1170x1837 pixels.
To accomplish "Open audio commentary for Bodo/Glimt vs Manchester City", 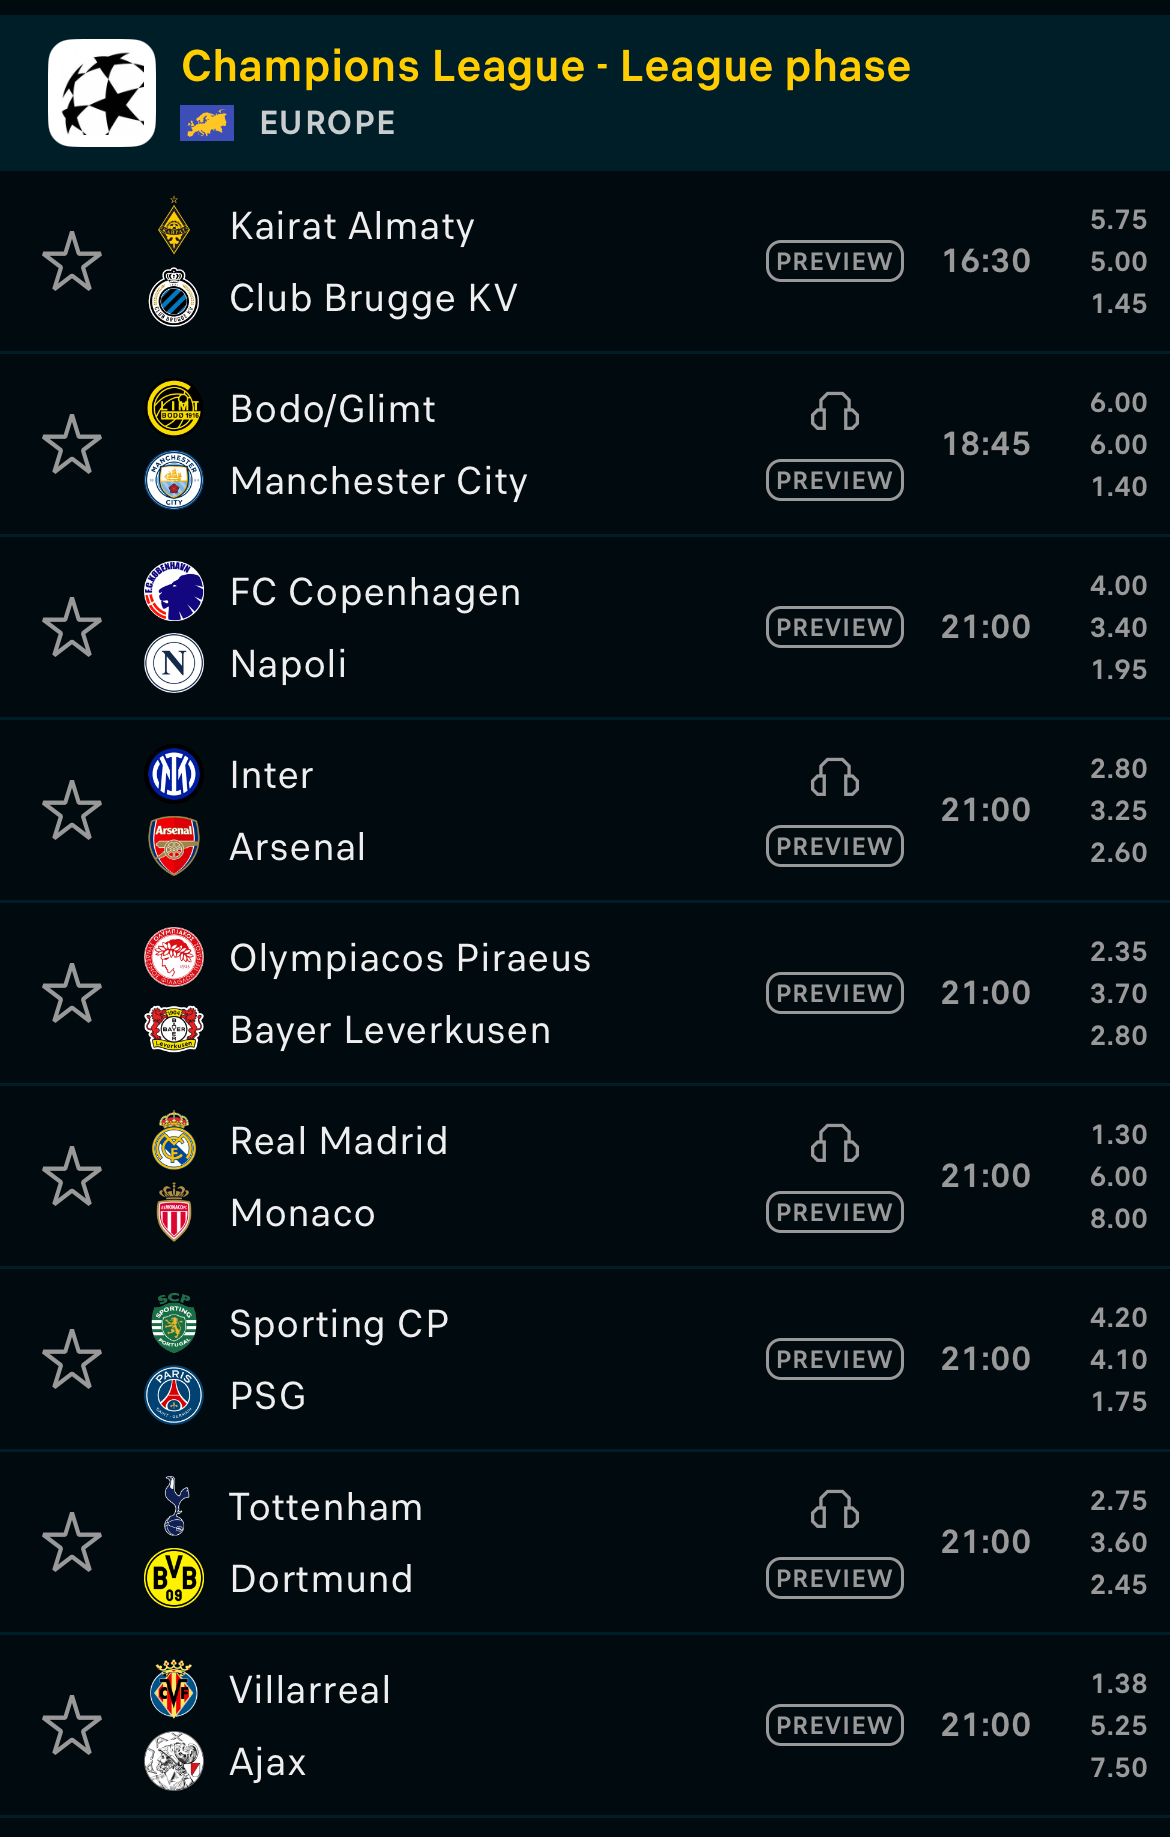I will (x=835, y=411).
